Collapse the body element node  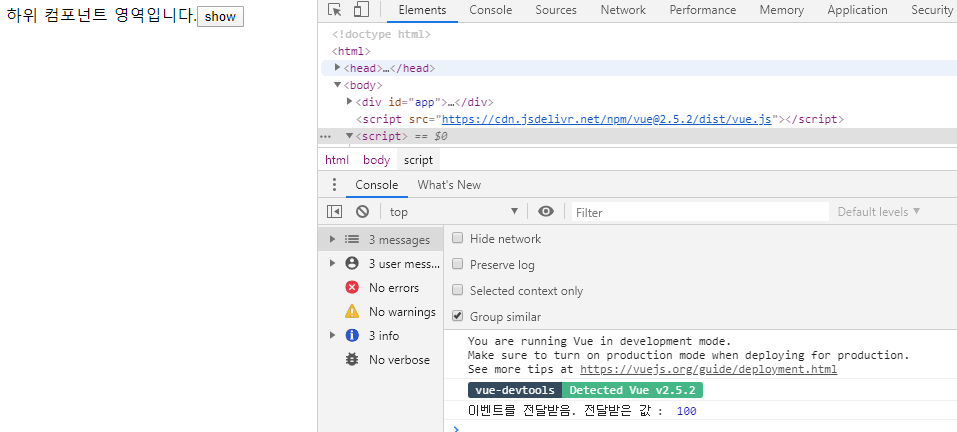(338, 85)
